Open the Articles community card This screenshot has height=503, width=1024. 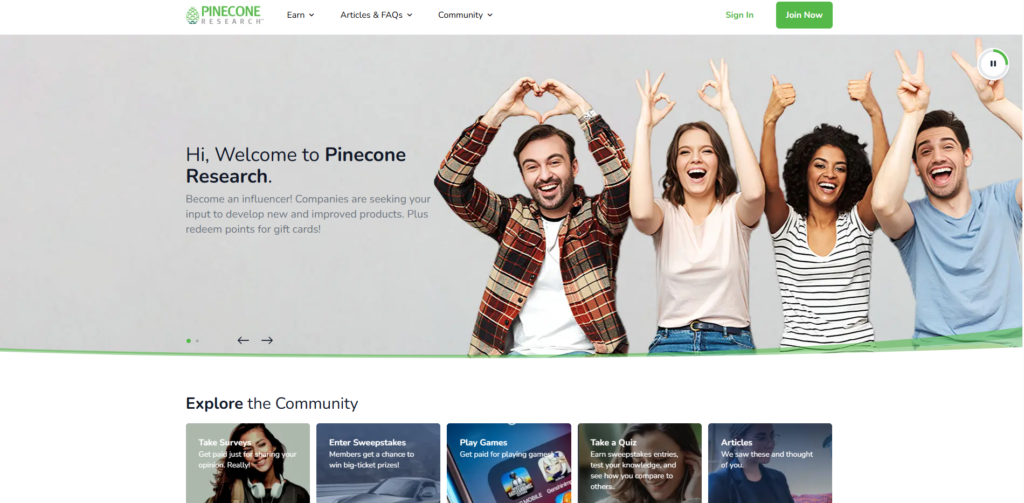point(770,463)
